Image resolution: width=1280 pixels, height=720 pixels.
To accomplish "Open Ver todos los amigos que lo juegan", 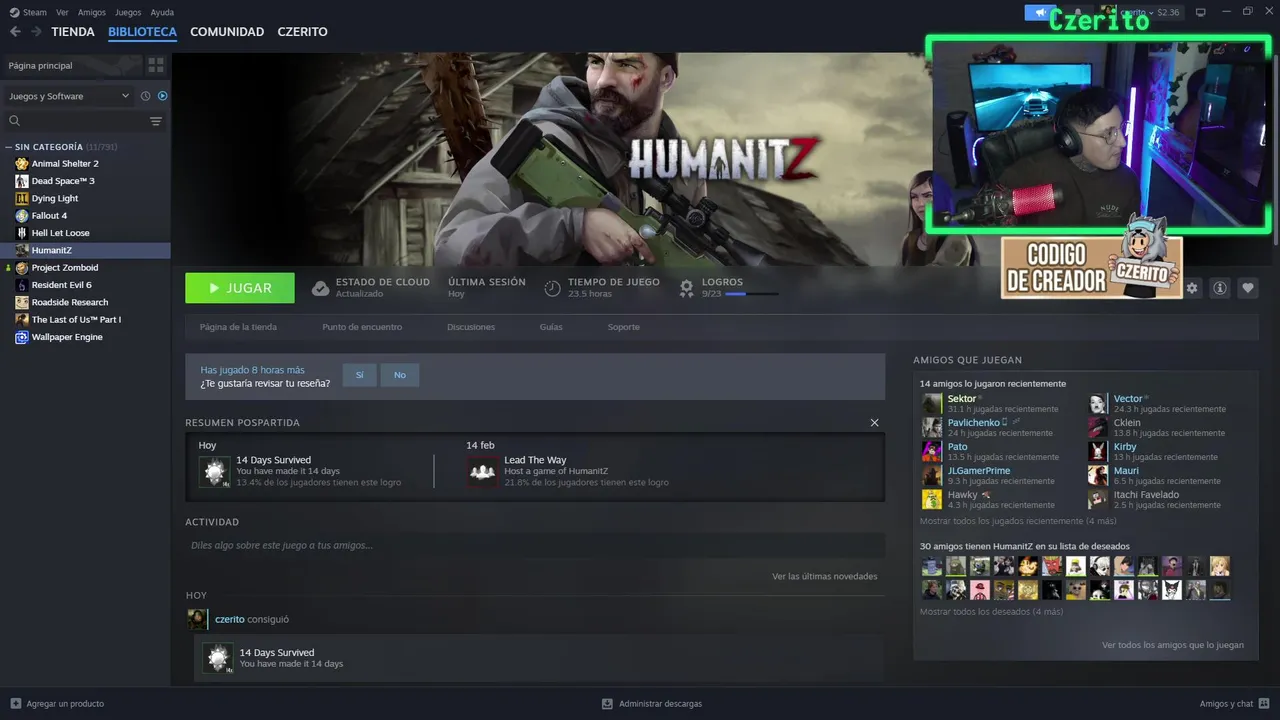I will [x=1173, y=645].
